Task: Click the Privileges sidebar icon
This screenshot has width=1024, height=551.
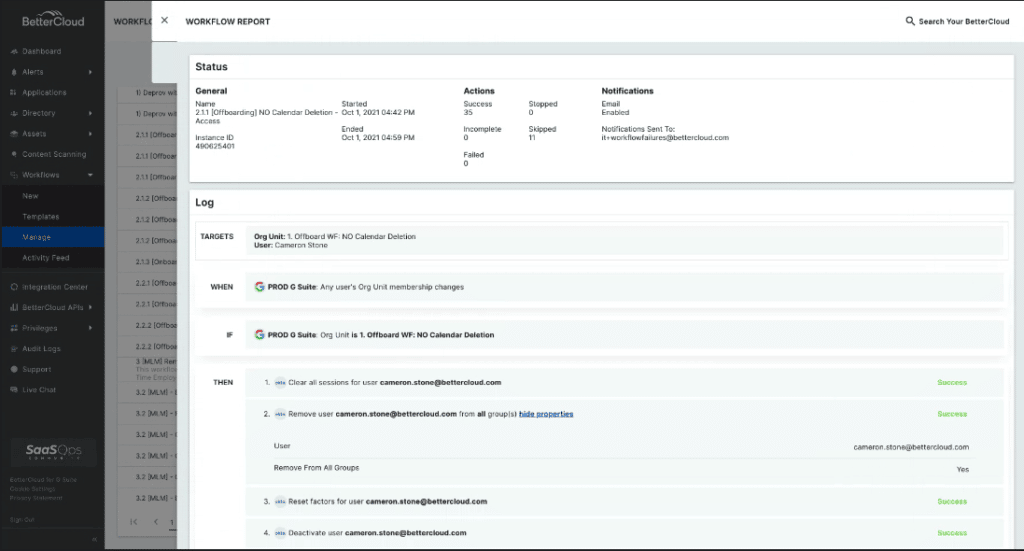Action: (14, 328)
